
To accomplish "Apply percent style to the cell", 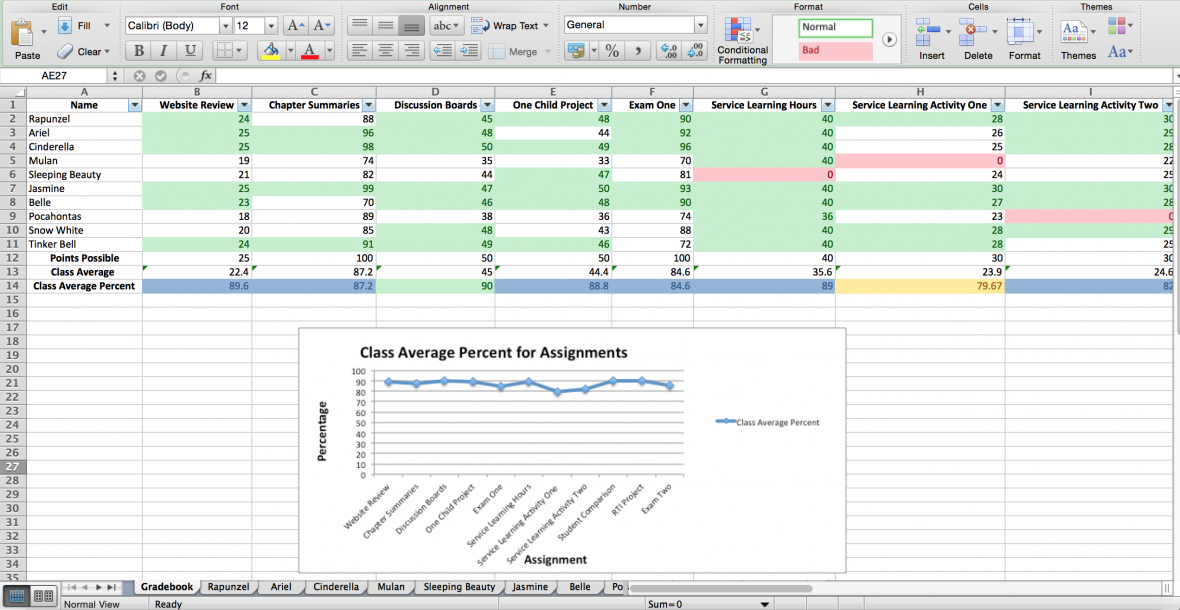I will click(x=612, y=51).
